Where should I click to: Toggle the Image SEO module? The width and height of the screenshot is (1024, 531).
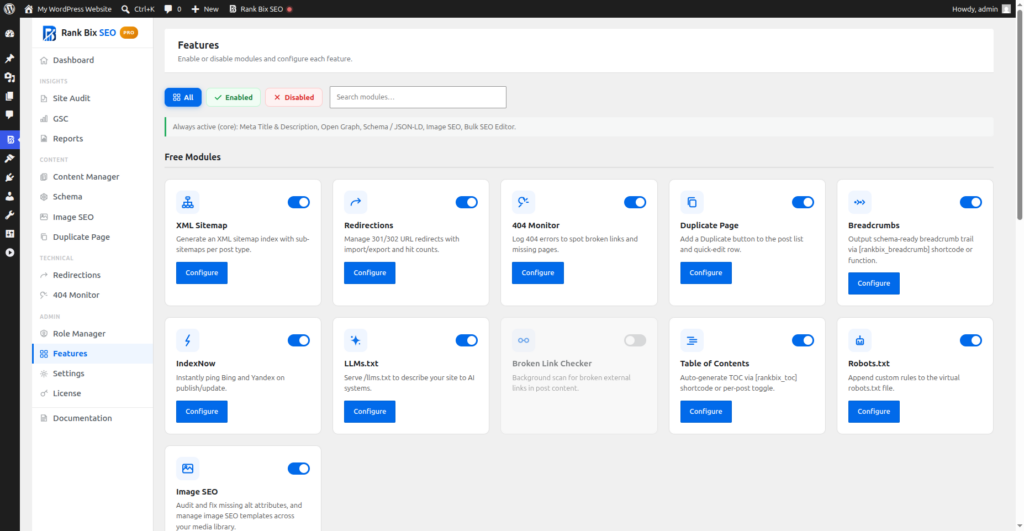pos(298,468)
